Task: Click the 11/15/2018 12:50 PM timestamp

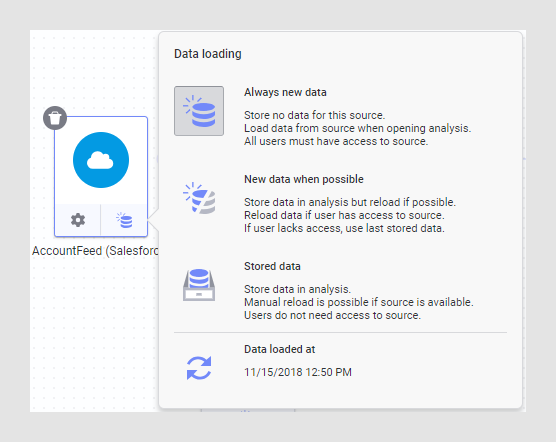Action: point(298,372)
